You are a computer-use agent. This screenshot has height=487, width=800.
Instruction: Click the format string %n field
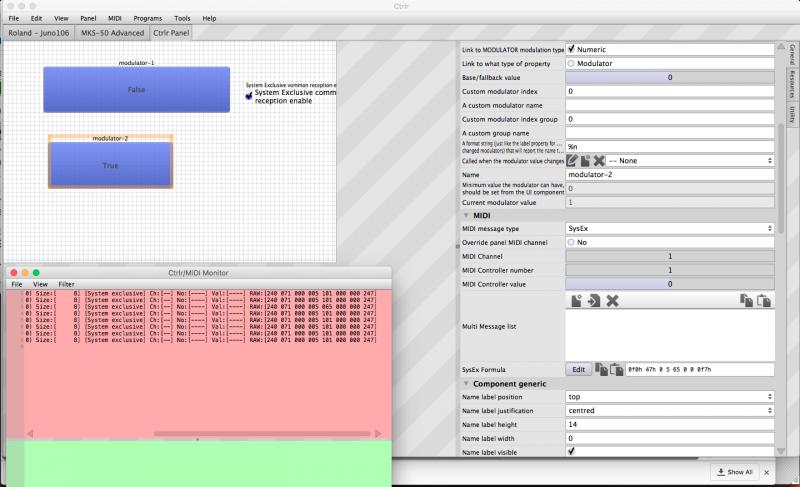point(670,146)
